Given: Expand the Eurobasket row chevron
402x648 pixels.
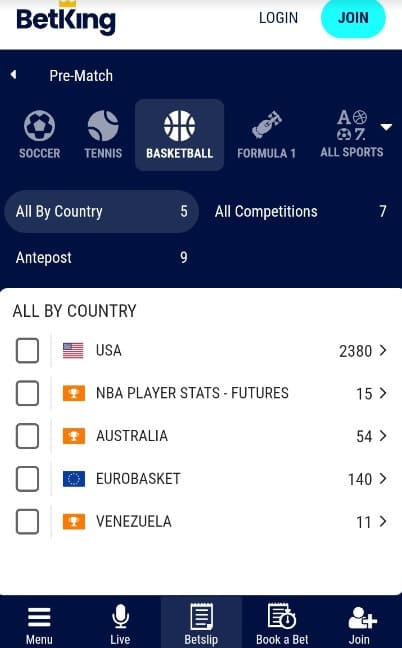Looking at the screenshot, I should point(383,479).
